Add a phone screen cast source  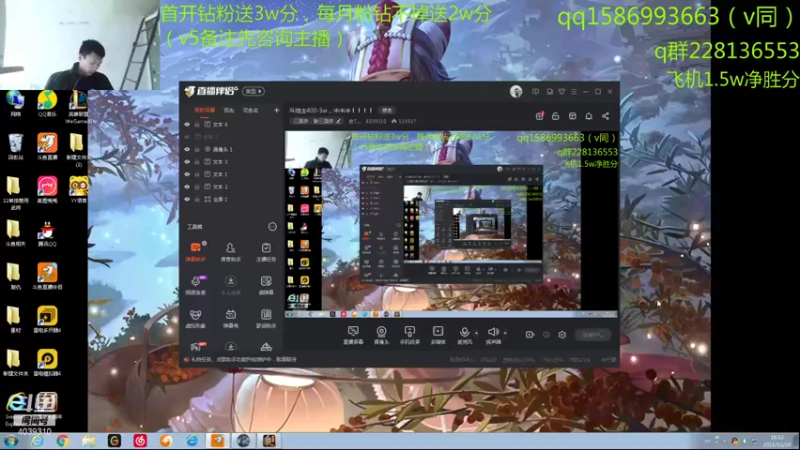coord(410,335)
